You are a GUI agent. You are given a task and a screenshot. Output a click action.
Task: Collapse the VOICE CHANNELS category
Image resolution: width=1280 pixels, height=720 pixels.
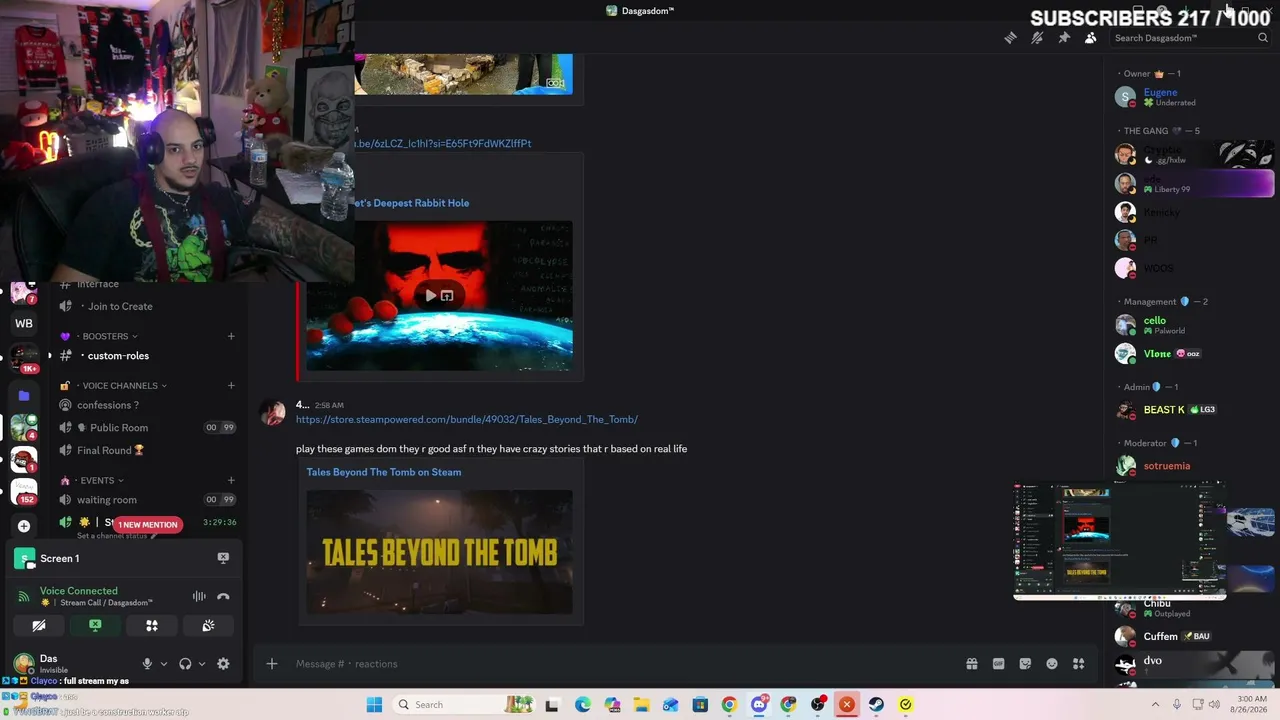120,385
